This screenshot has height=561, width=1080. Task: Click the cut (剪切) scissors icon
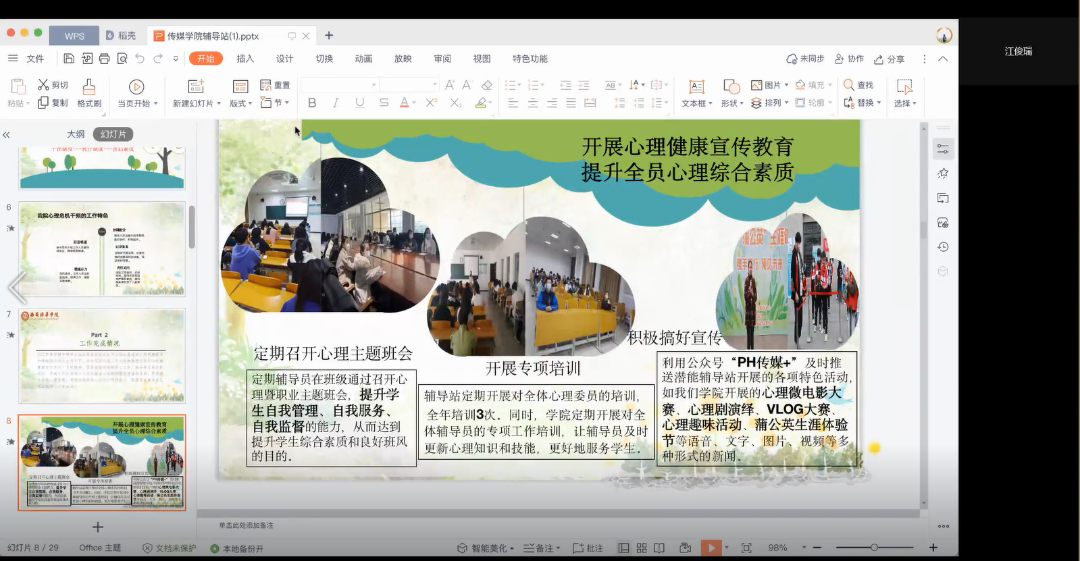coord(44,85)
